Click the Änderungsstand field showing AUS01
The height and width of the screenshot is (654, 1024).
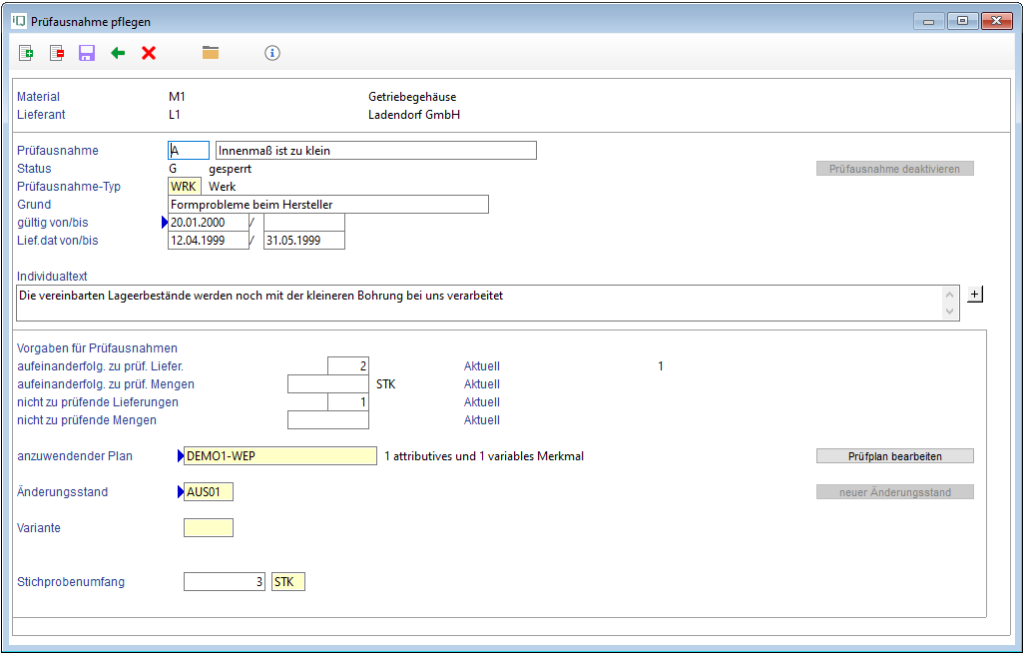tap(208, 492)
